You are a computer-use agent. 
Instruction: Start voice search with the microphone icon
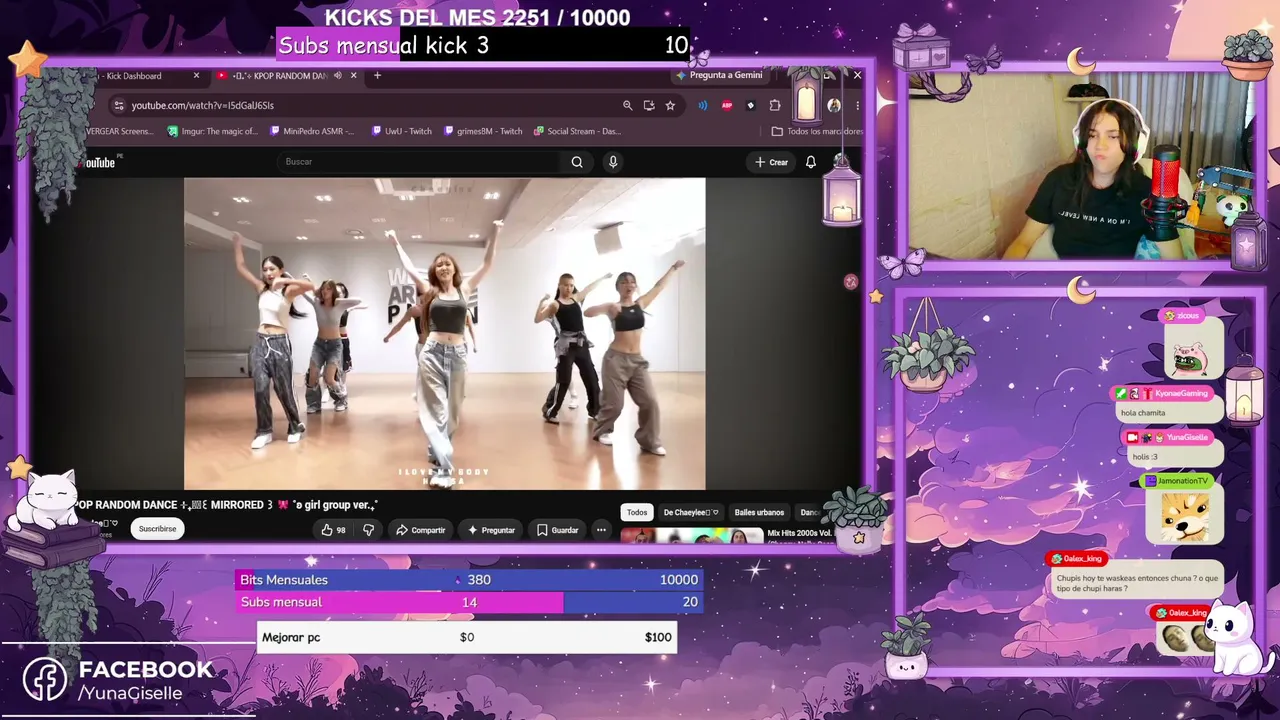613,162
